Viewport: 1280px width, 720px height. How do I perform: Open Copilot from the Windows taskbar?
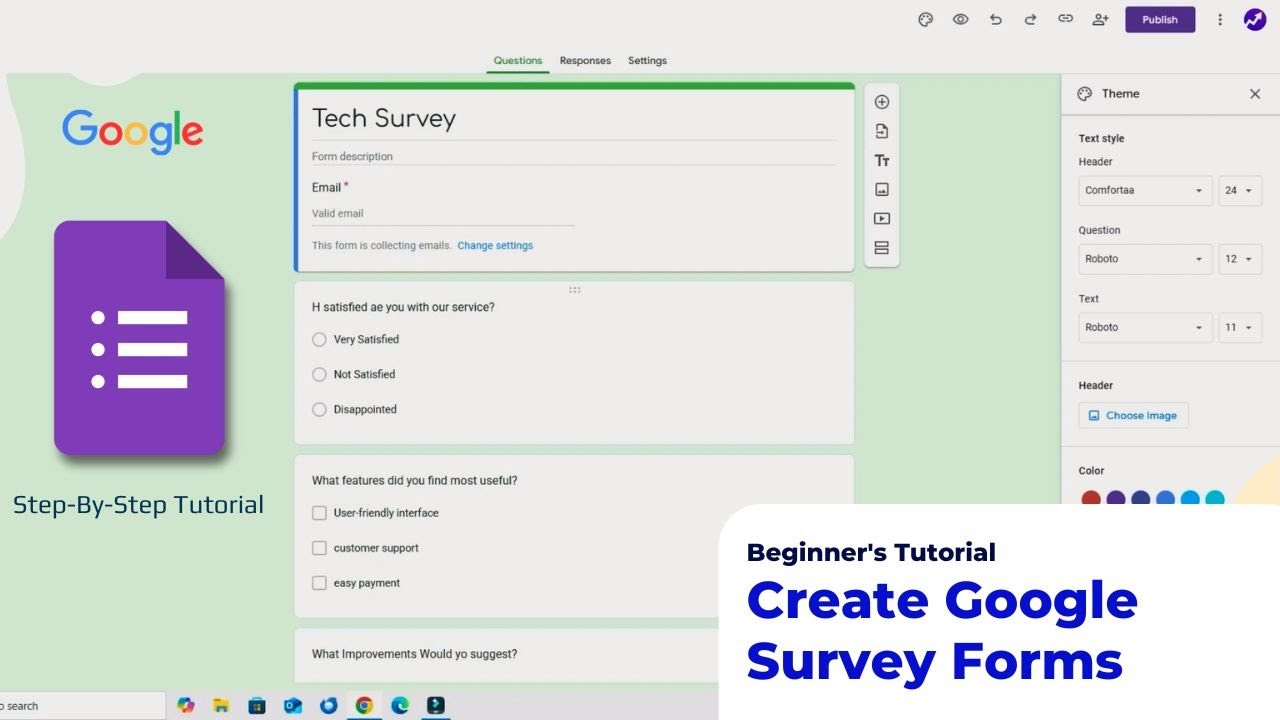[x=185, y=706]
